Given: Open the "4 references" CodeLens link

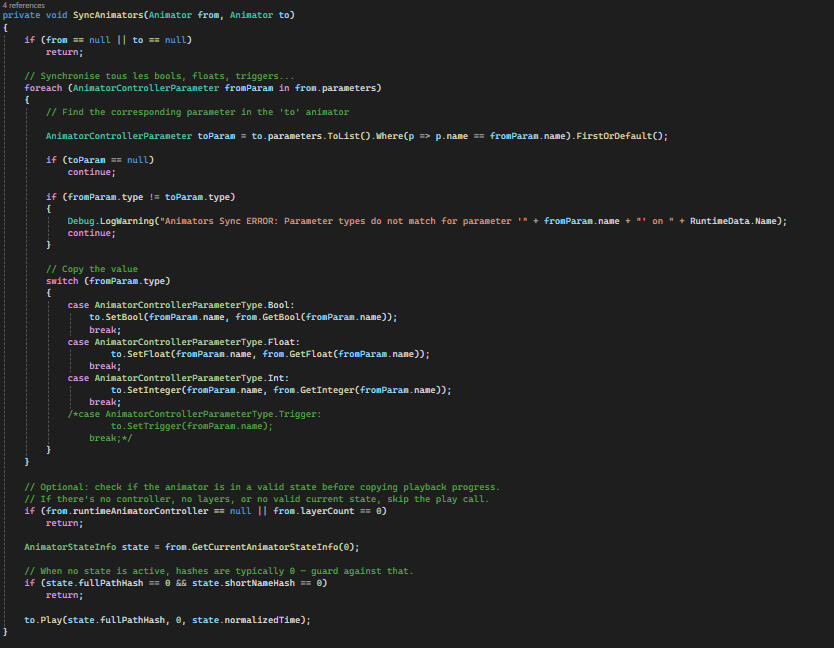Looking at the screenshot, I should 24,5.
